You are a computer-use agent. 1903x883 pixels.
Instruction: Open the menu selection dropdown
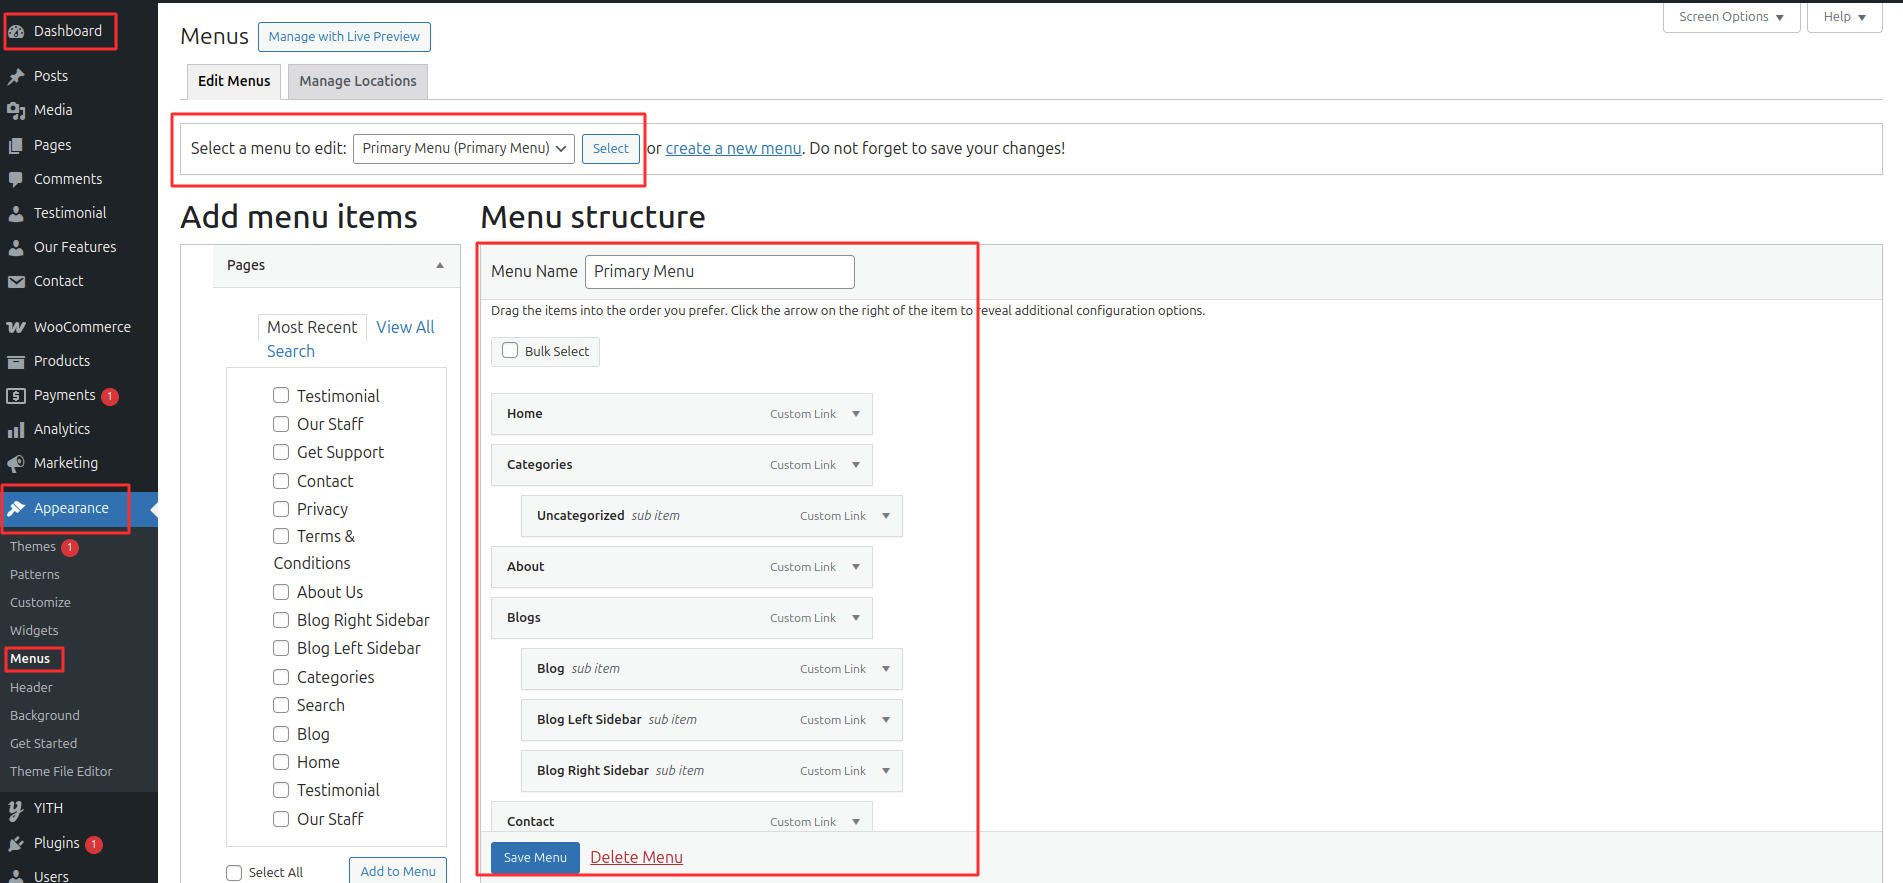(x=464, y=148)
